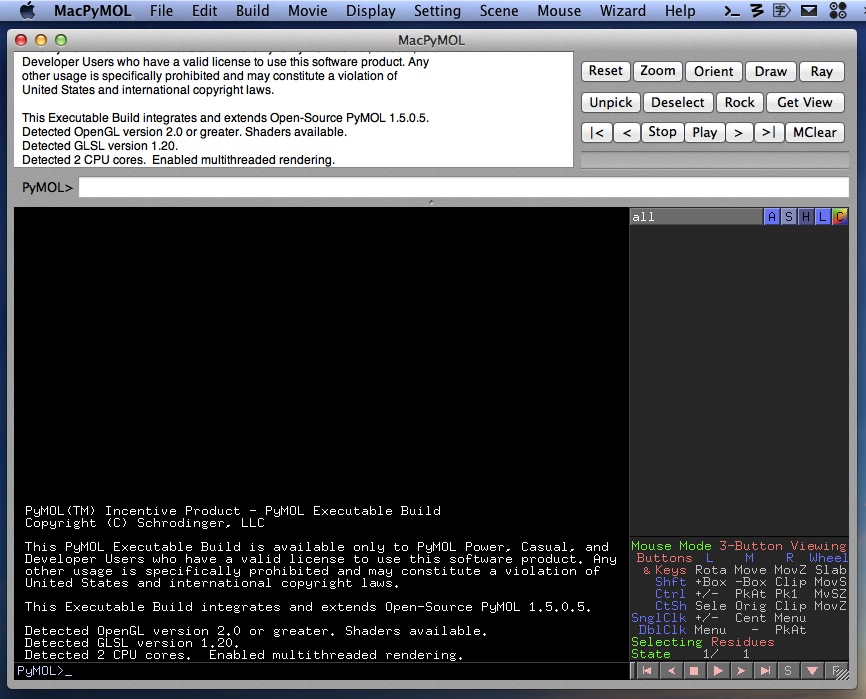Screen dimensions: 866x699
Task: Open the Scene menu
Action: 499,10
